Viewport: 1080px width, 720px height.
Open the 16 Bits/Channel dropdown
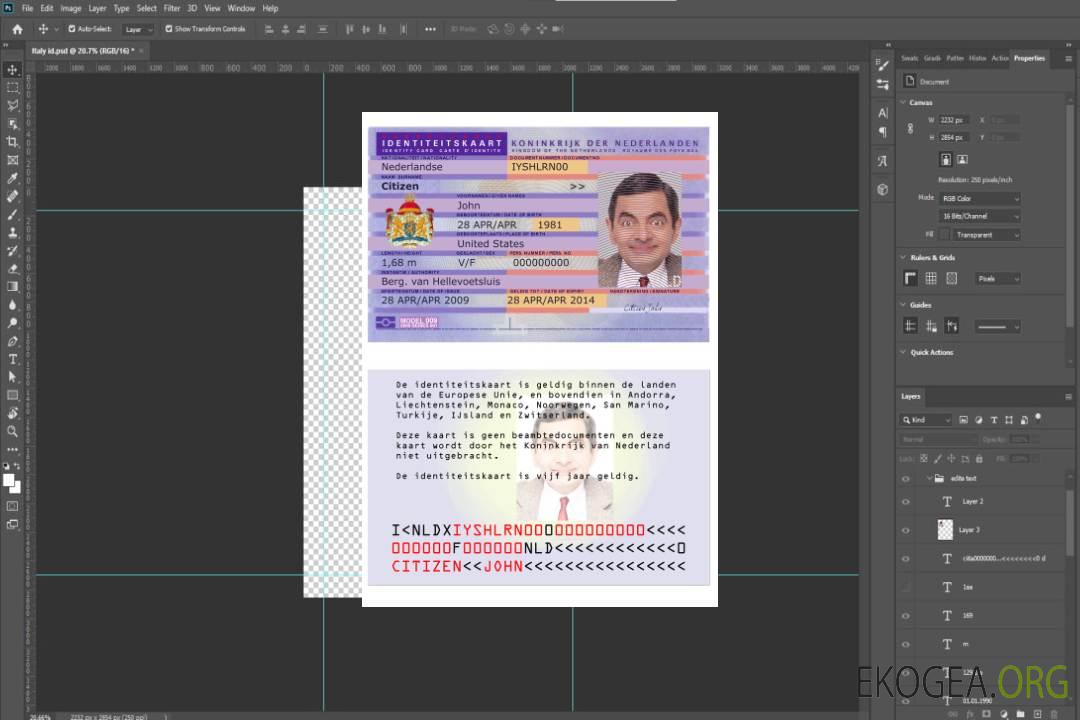click(x=980, y=216)
